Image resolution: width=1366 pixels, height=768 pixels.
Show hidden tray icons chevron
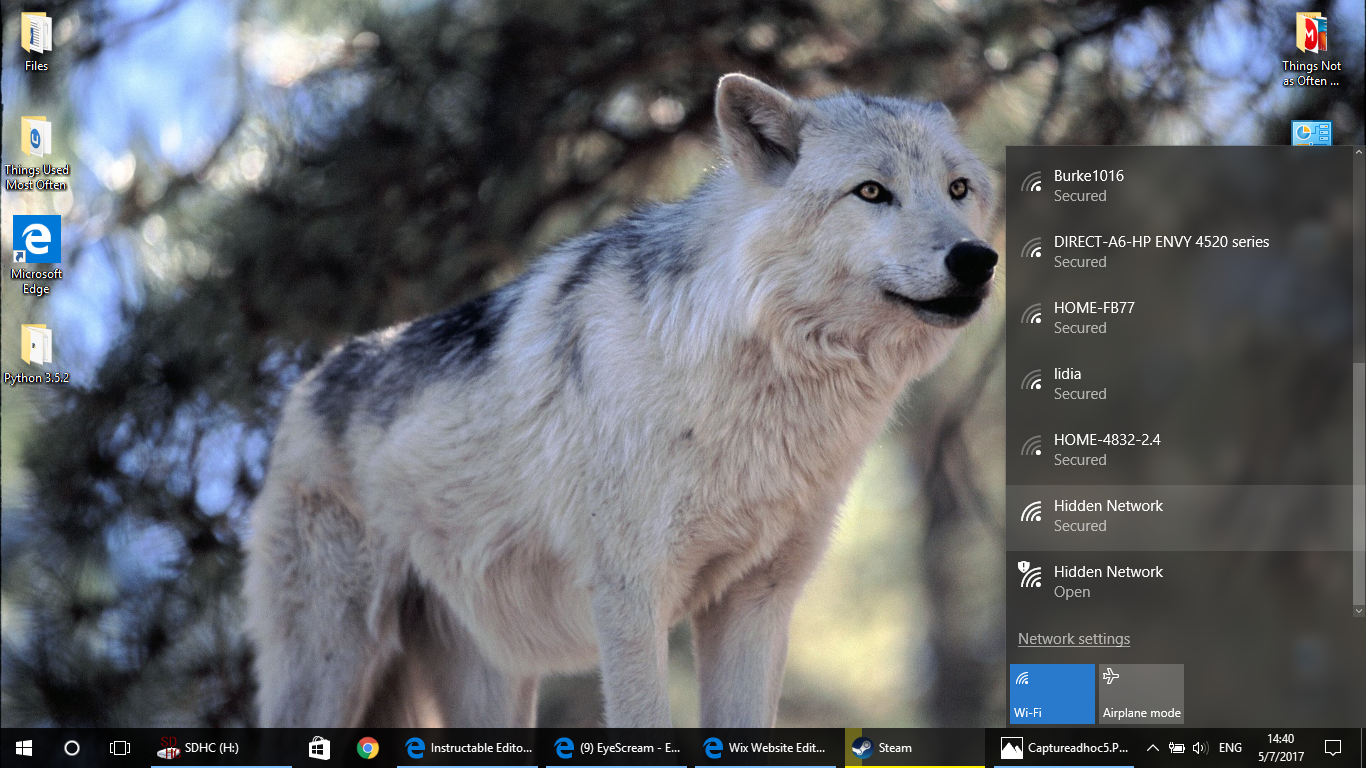pyautogui.click(x=1152, y=747)
